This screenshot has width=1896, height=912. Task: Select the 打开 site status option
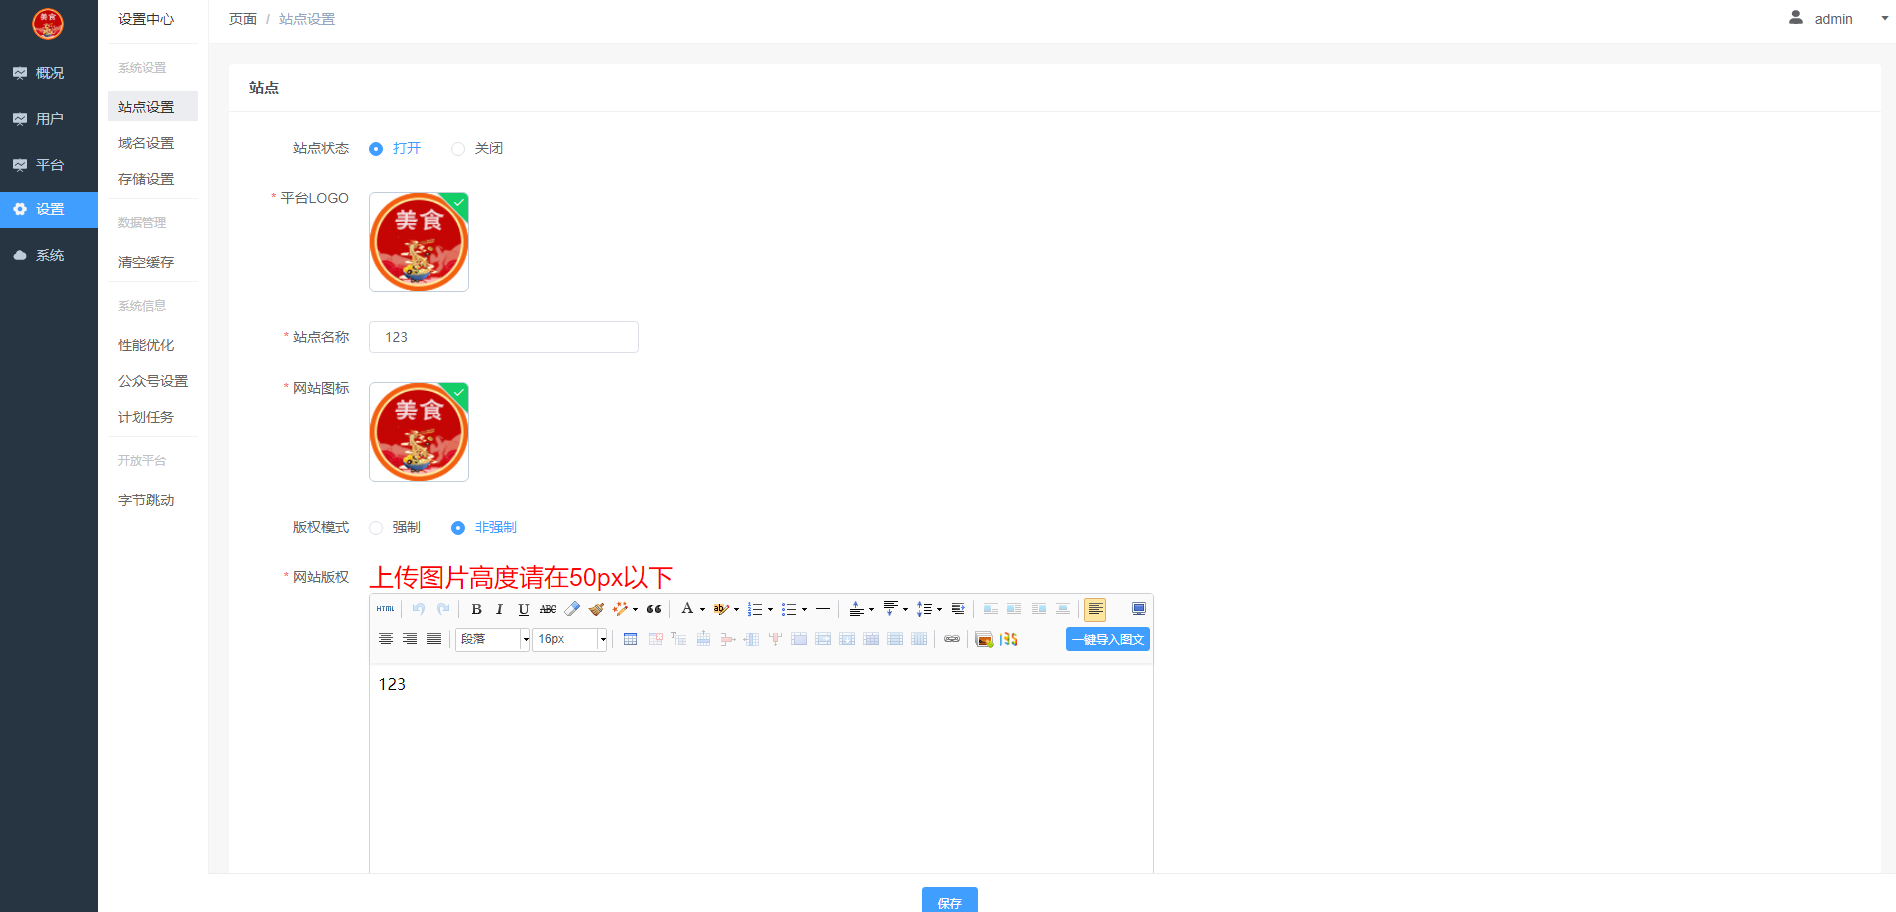pos(395,148)
